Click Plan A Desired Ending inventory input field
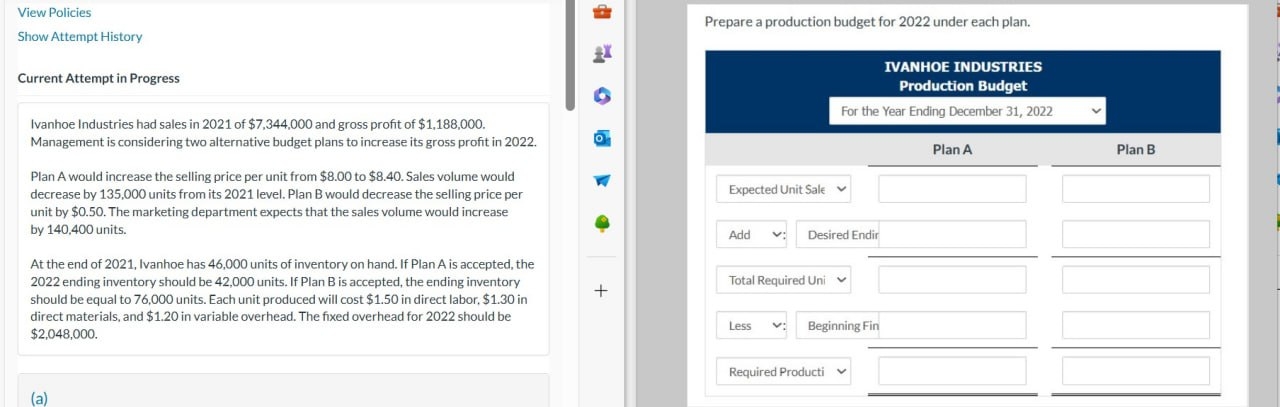 tap(952, 235)
